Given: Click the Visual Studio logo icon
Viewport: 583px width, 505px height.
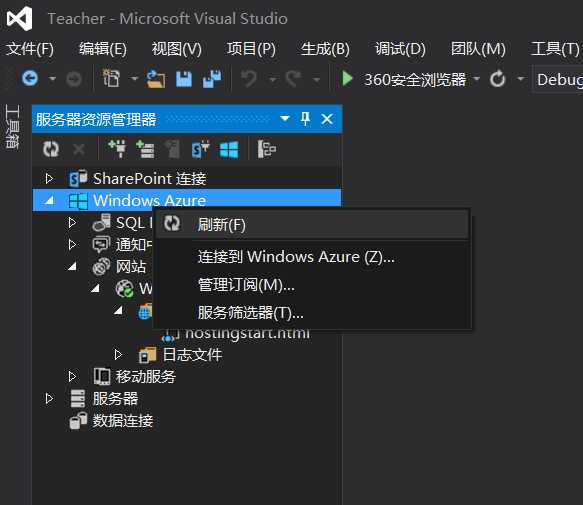Looking at the screenshot, I should pyautogui.click(x=20, y=18).
